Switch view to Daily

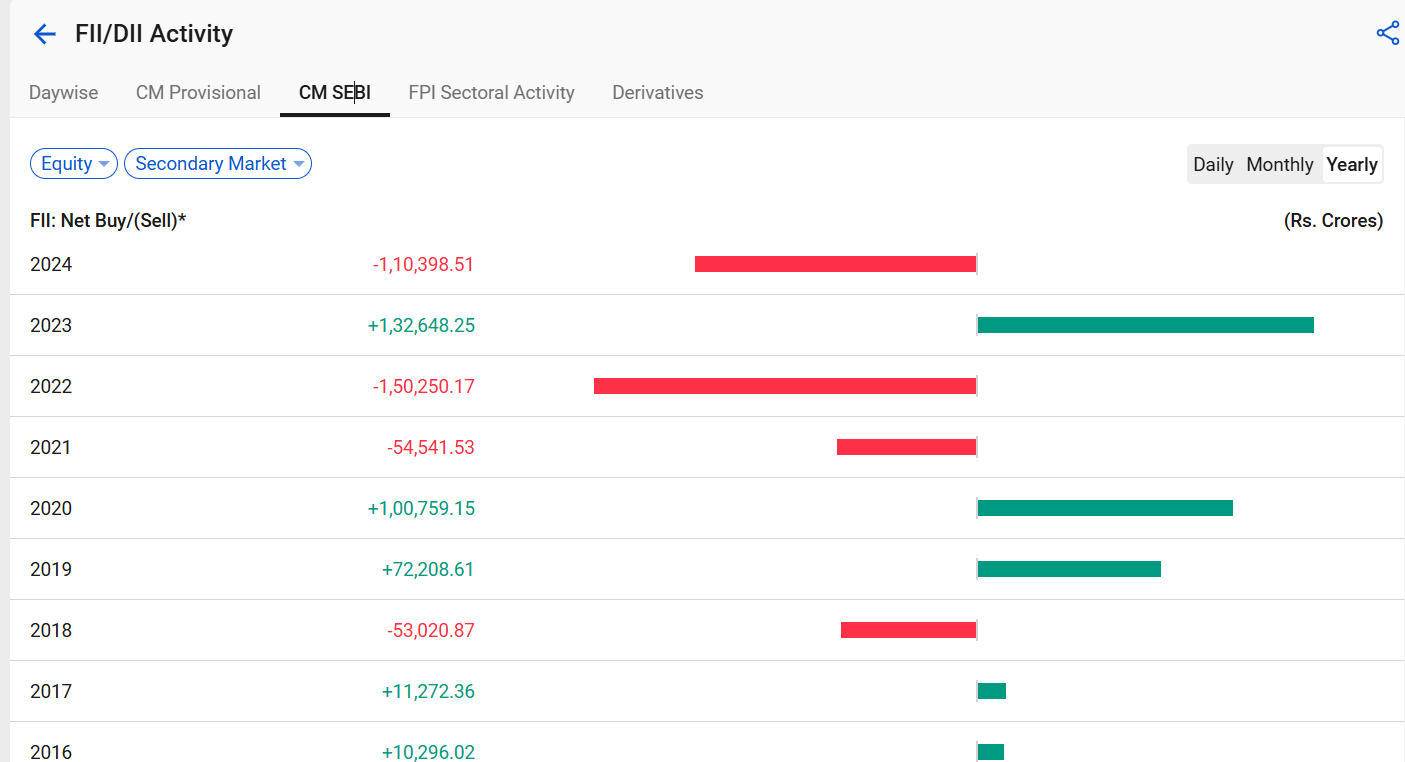[1213, 165]
